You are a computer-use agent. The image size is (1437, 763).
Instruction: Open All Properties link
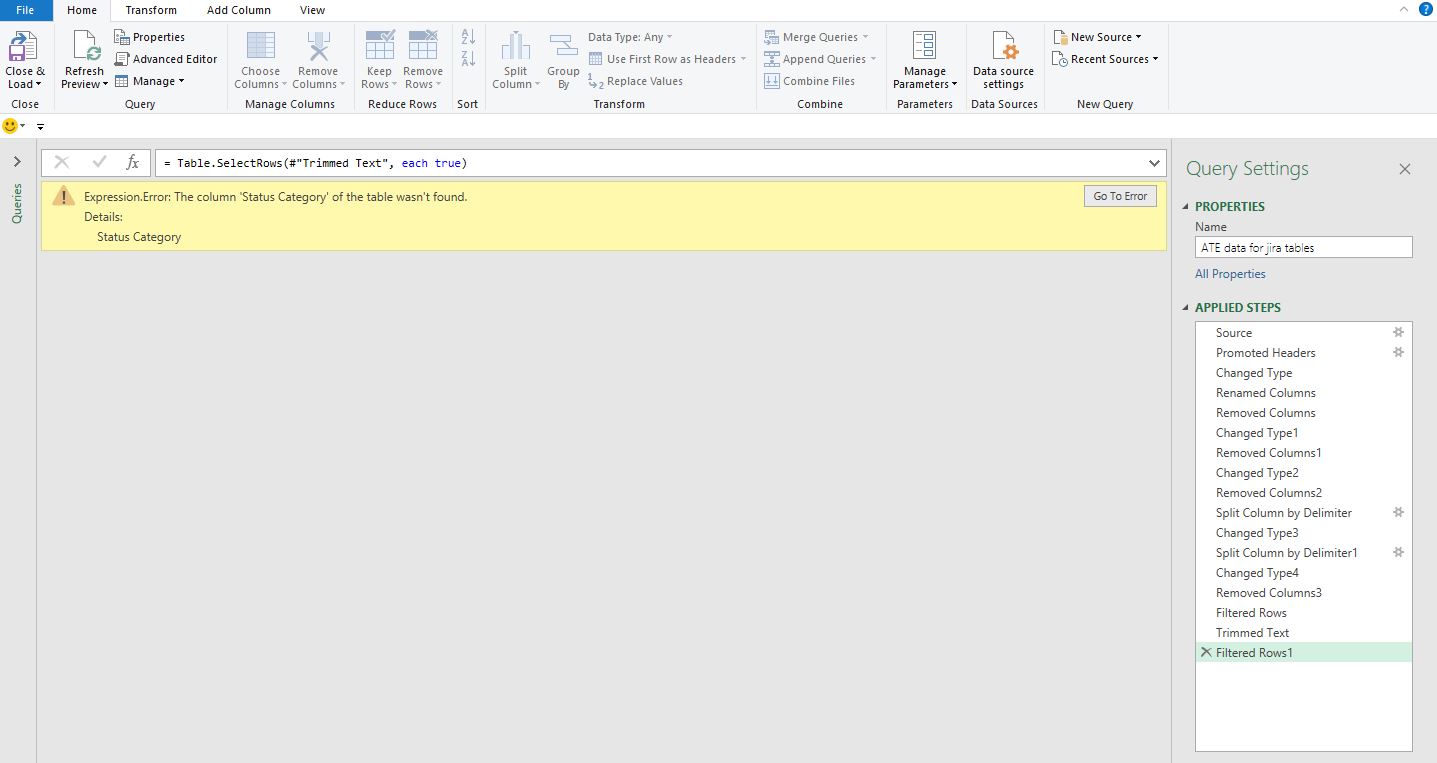(x=1230, y=274)
